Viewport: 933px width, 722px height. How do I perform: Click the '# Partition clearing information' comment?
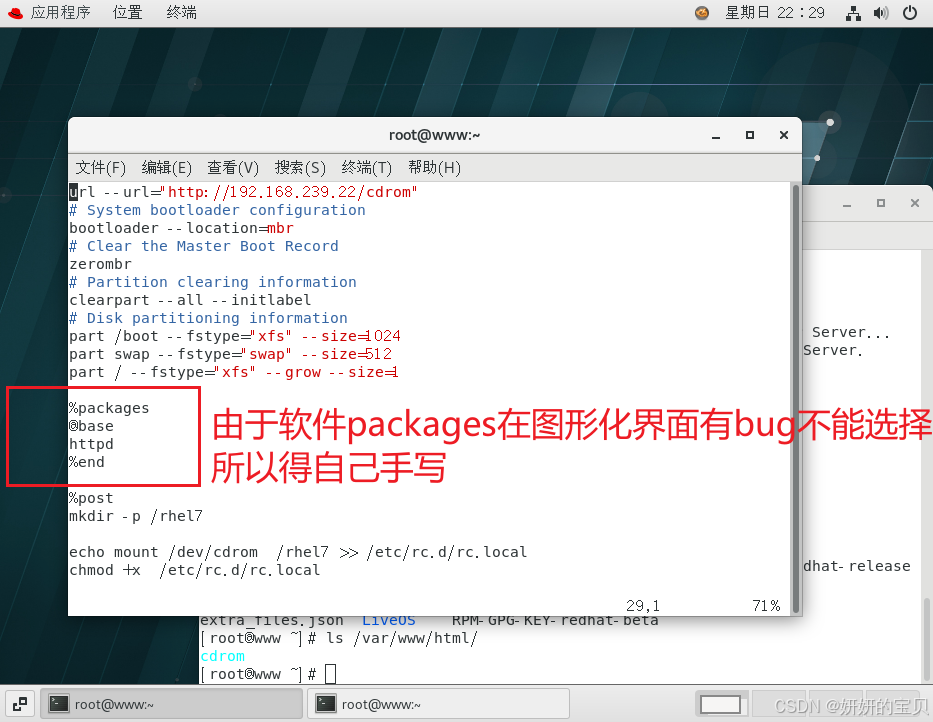click(x=213, y=282)
